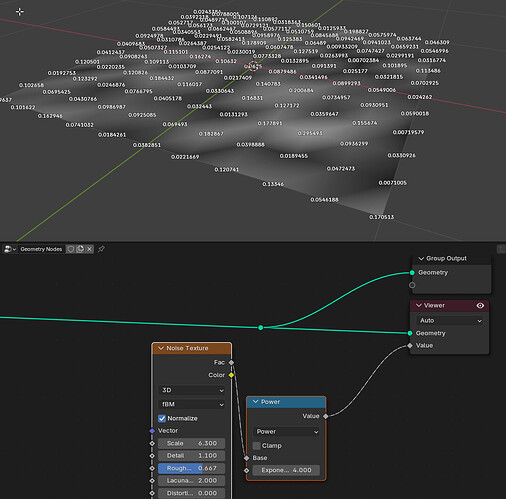Image resolution: width=506 pixels, height=499 pixels.
Task: Select the Noise Texture node header
Action: coord(192,348)
